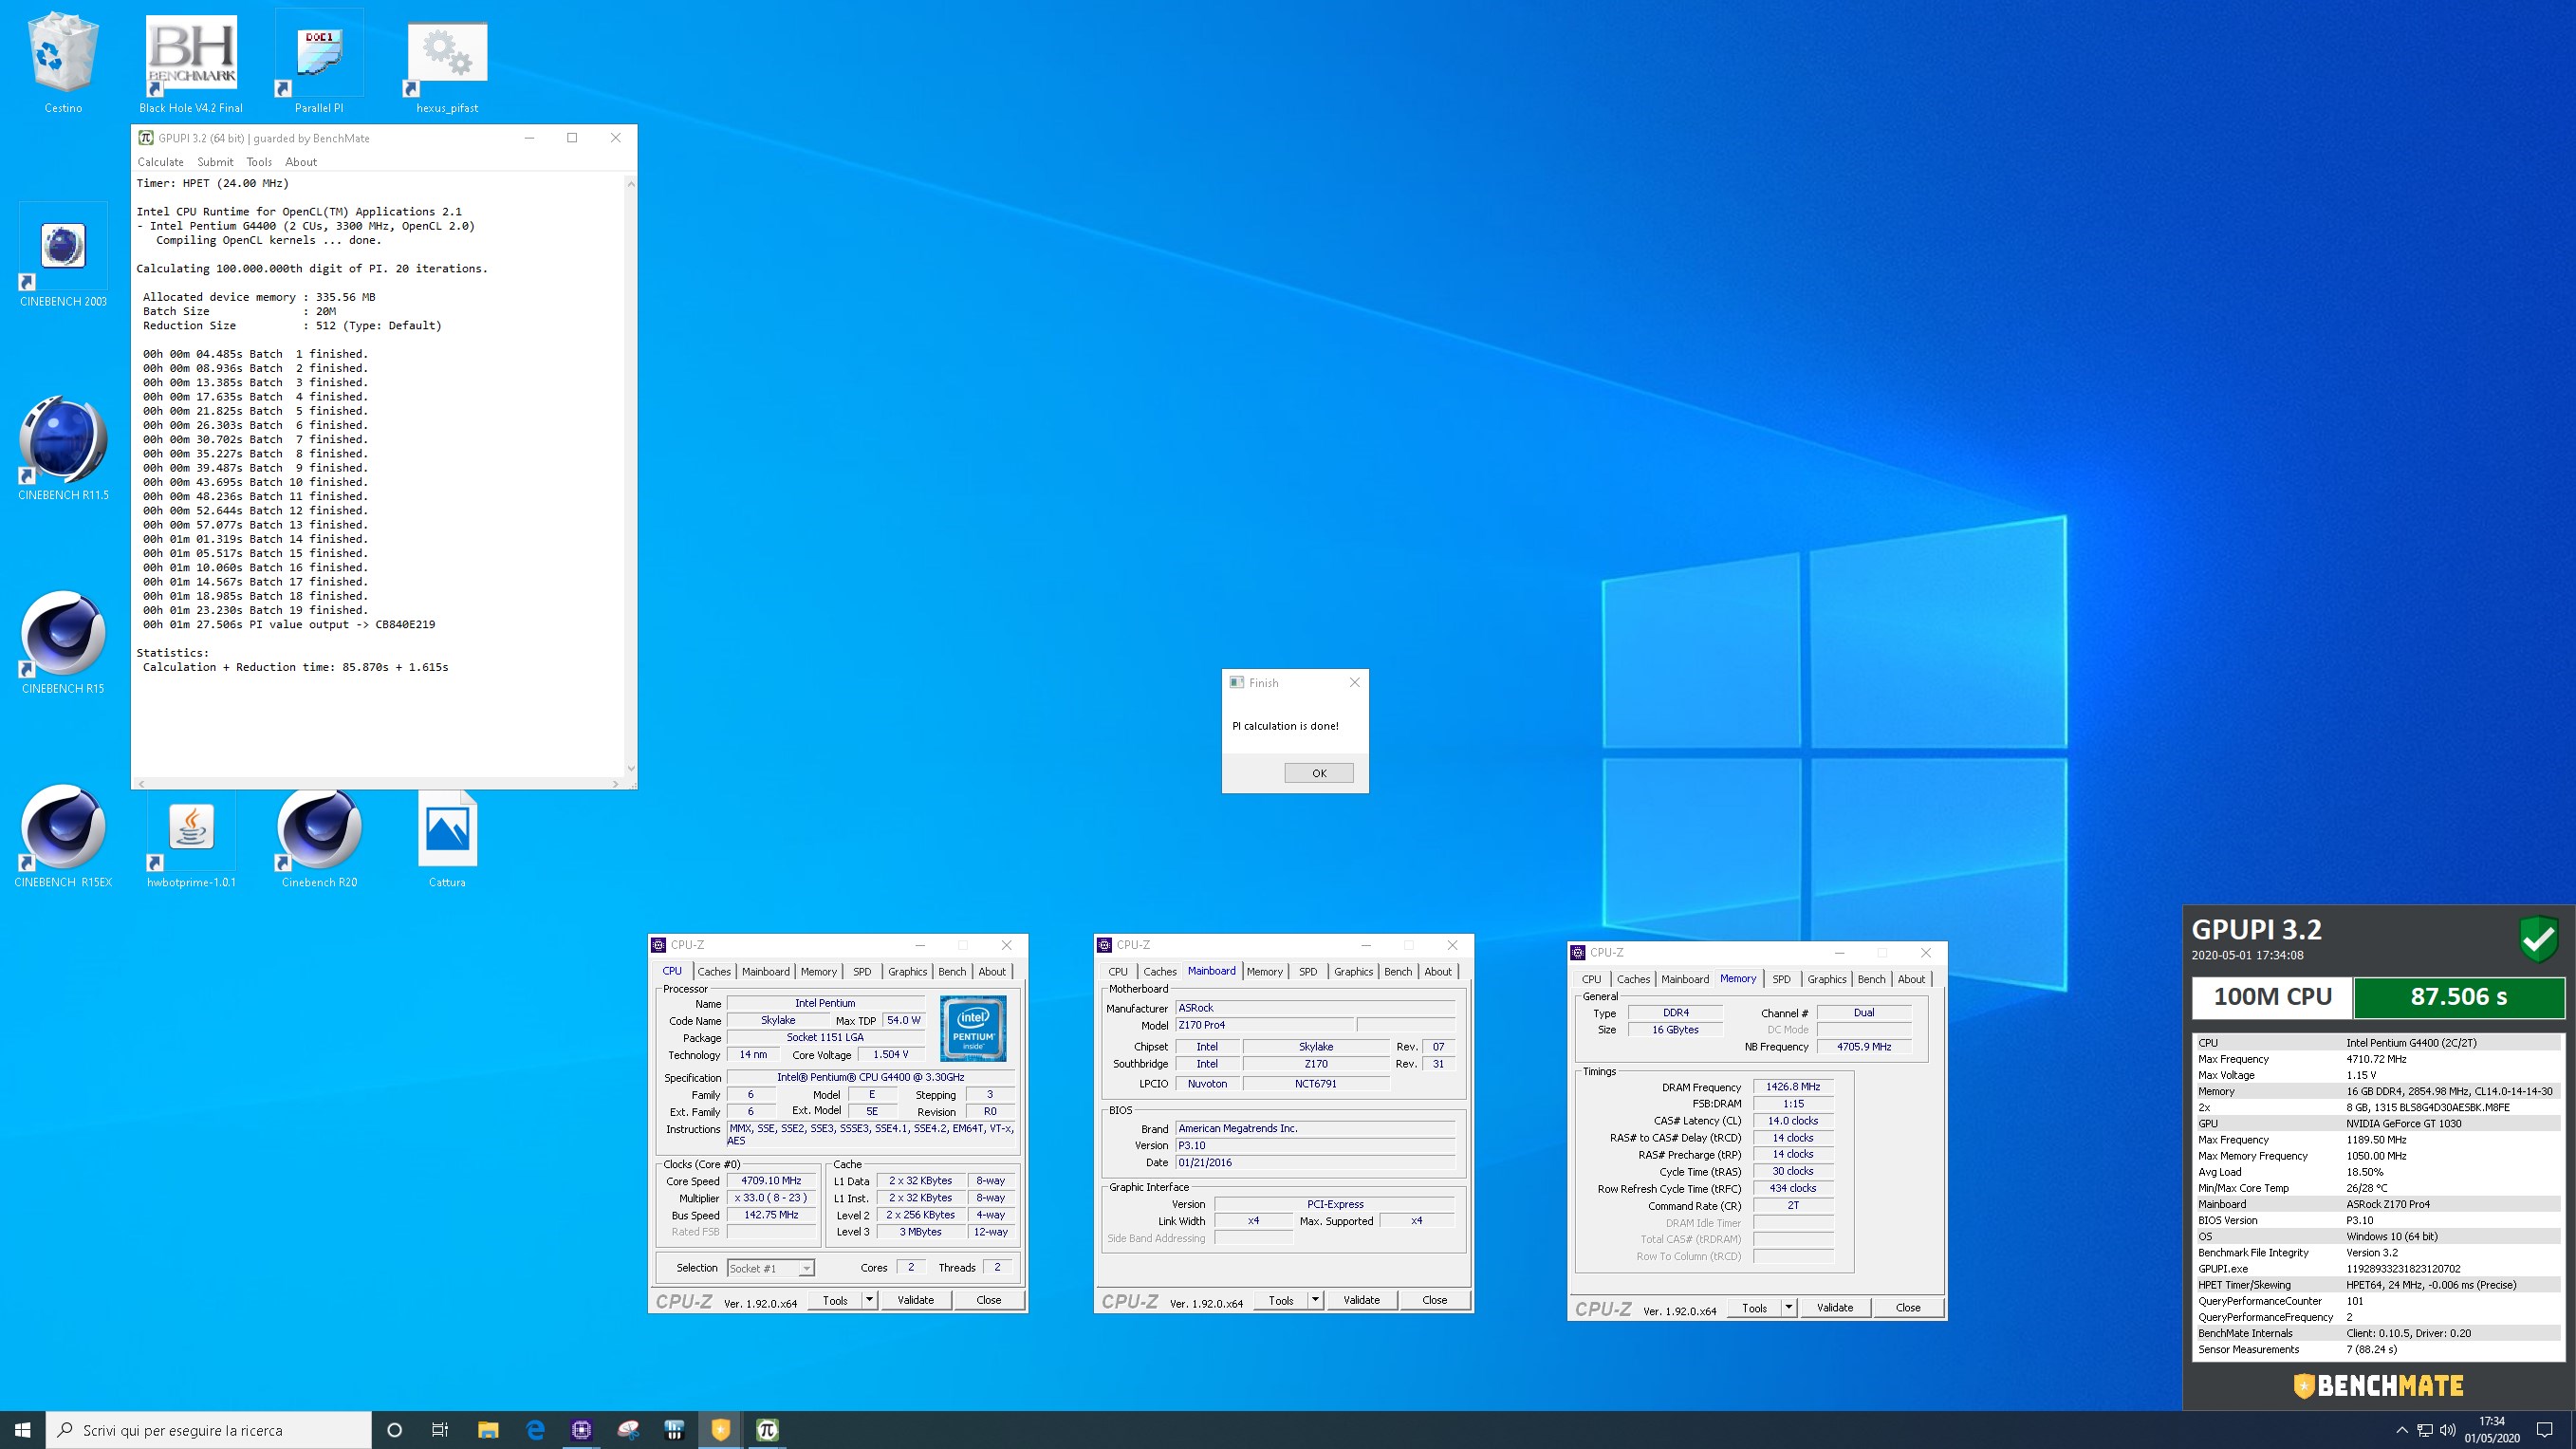Open Submit menu in GPUPI
The width and height of the screenshot is (2576, 1449).
215,162
